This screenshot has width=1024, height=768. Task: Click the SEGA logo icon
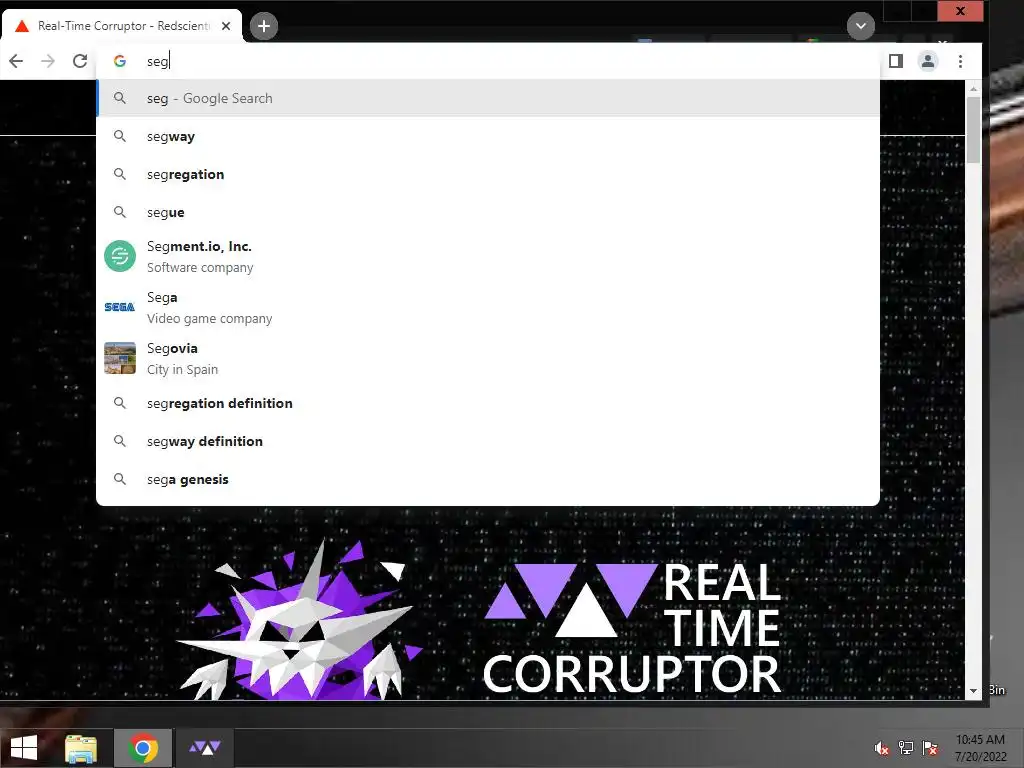120,307
